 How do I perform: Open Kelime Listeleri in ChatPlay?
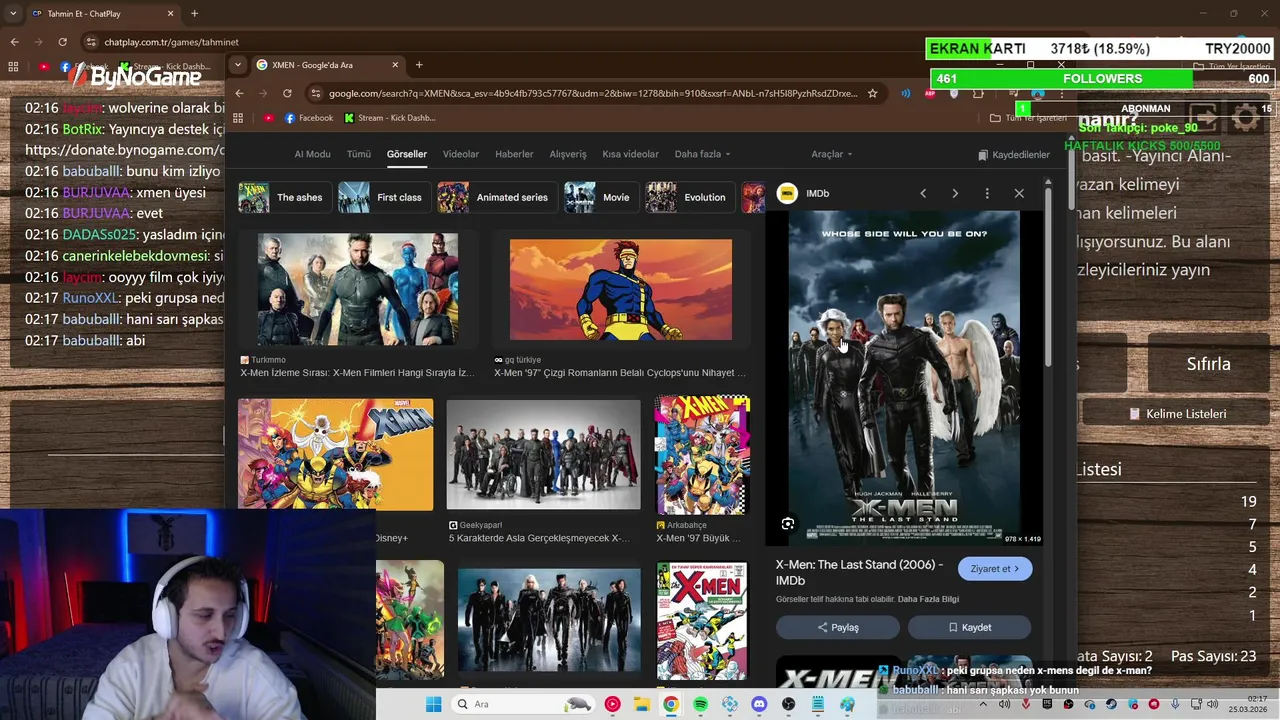pyautogui.click(x=1177, y=414)
